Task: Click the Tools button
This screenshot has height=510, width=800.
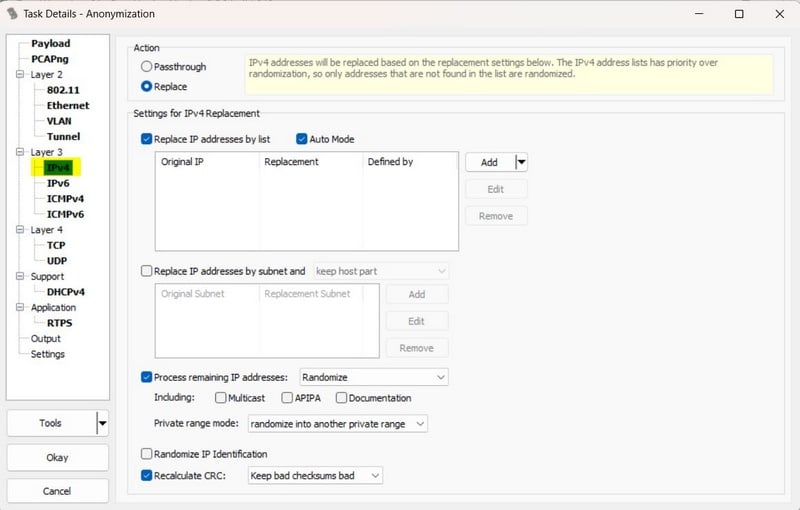Action: (x=51, y=423)
